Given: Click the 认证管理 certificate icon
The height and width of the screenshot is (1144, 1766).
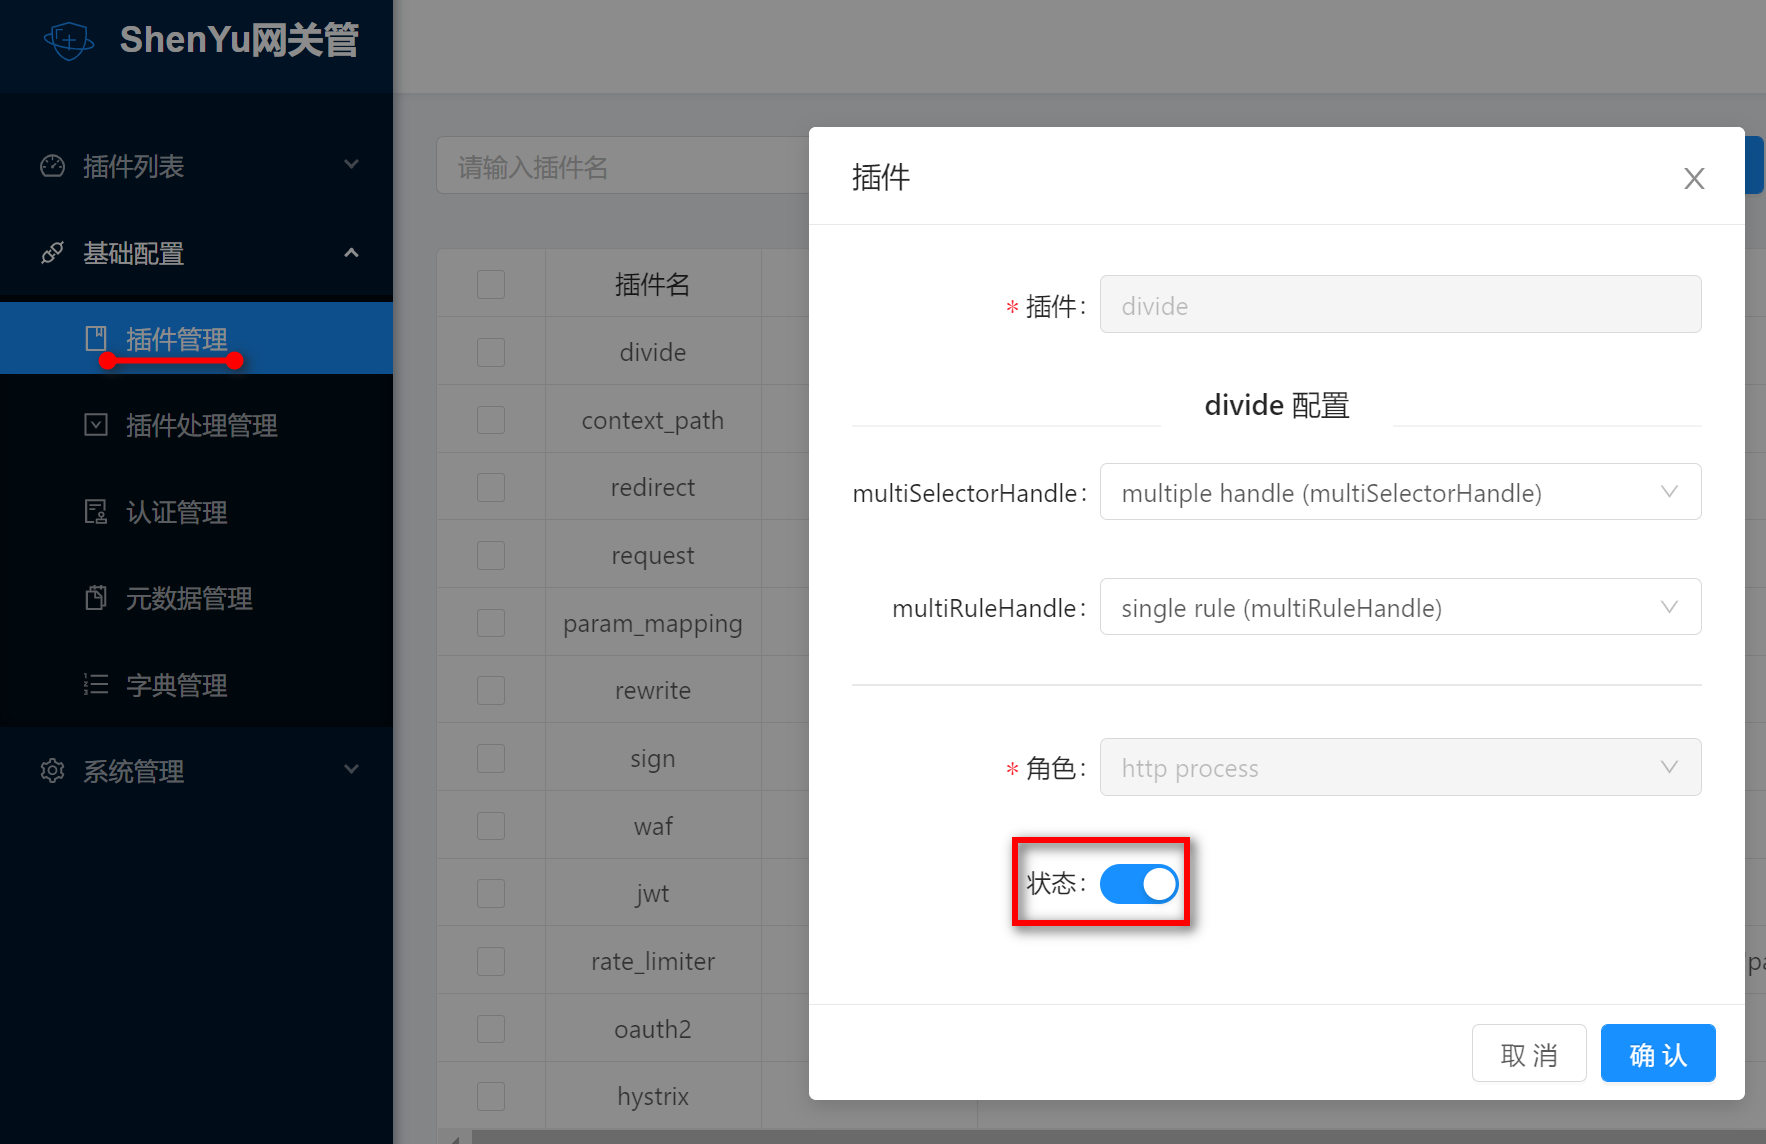Looking at the screenshot, I should pos(96,511).
